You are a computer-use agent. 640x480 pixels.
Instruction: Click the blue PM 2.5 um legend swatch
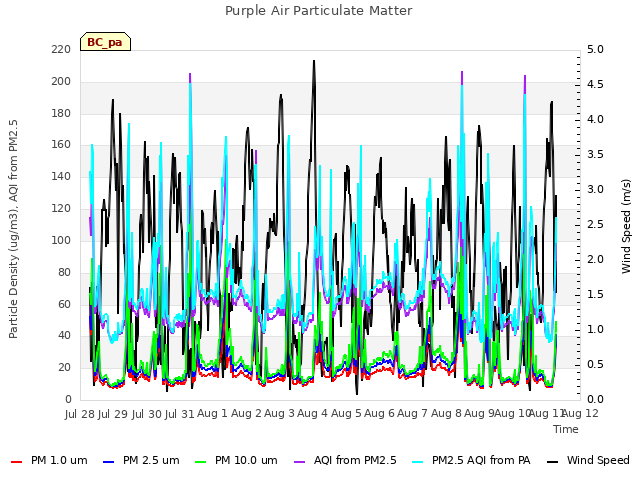[x=108, y=462]
